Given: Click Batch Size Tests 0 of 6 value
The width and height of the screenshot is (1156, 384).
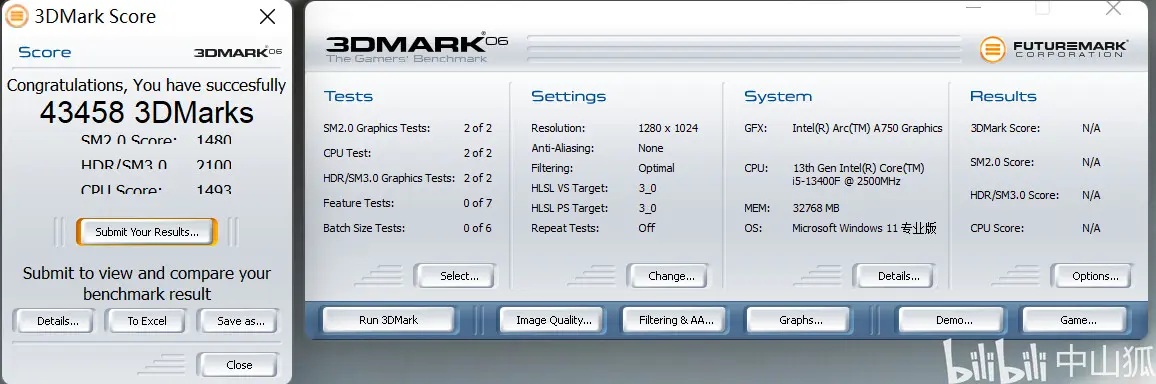Looking at the screenshot, I should (x=477, y=228).
